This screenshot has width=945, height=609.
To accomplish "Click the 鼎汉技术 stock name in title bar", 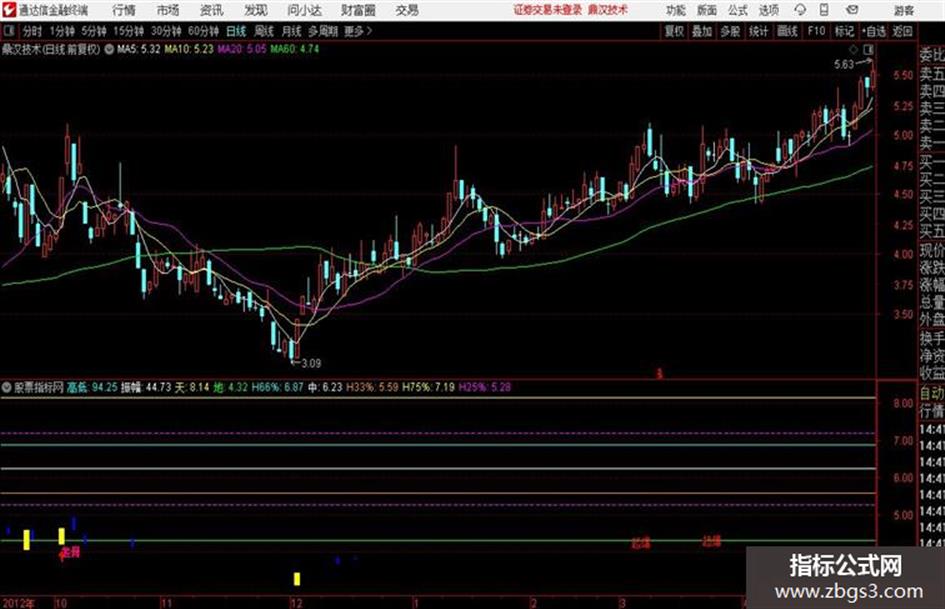I will (x=607, y=10).
